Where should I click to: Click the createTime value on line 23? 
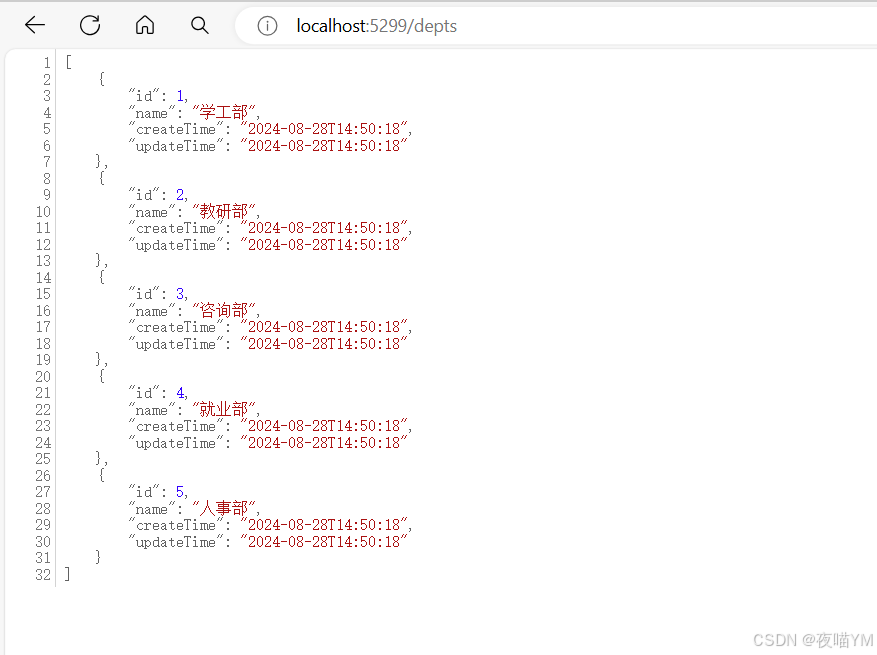[x=324, y=426]
